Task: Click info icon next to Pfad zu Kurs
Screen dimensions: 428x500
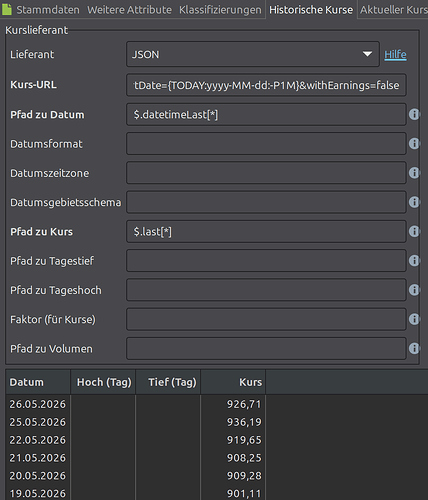Action: click(x=414, y=231)
